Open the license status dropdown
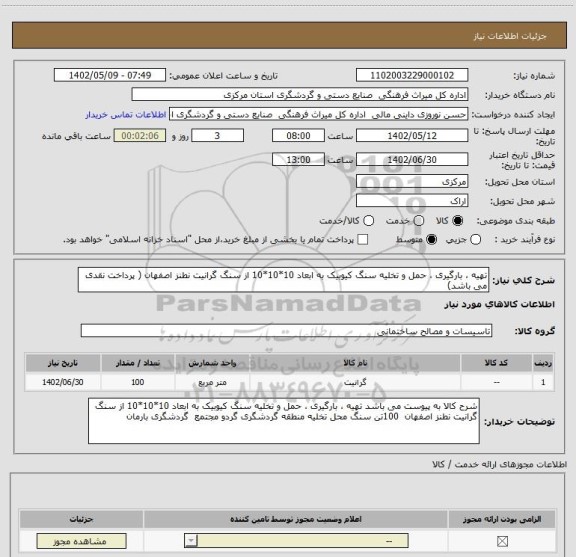 (296, 541)
